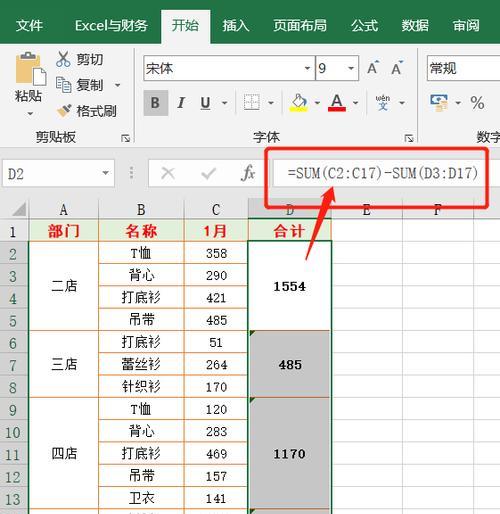Open the Copy dropdown arrow
This screenshot has width=500, height=514.
pyautogui.click(x=117, y=85)
